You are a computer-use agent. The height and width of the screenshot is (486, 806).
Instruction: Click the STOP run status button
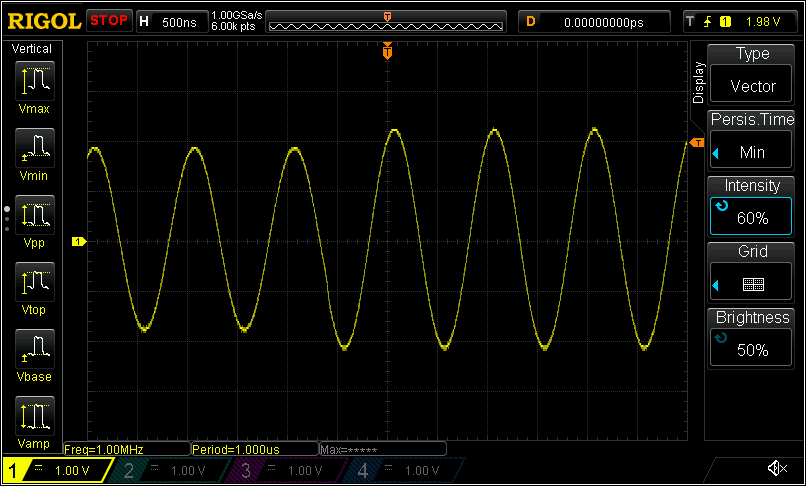click(x=109, y=21)
